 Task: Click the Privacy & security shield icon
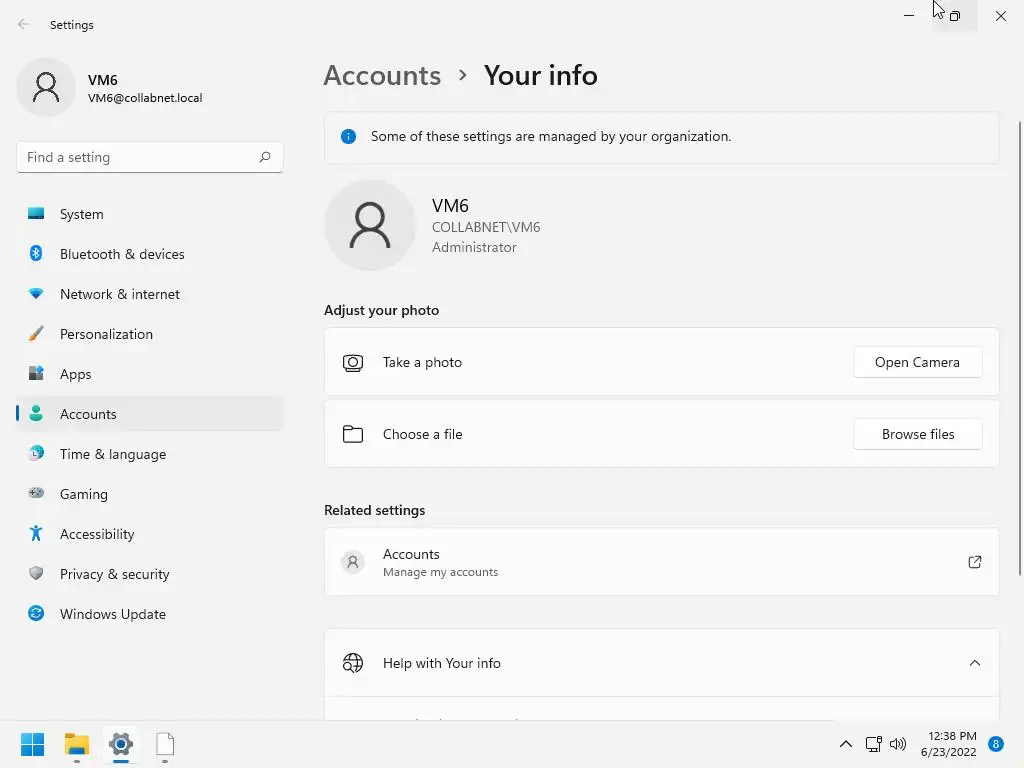point(36,574)
